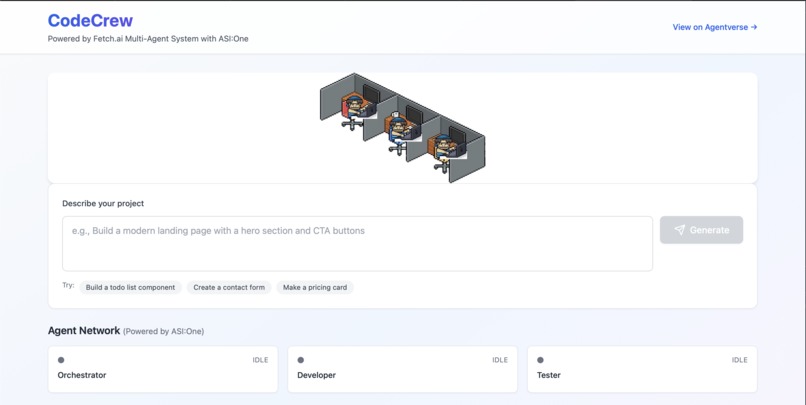
Task: Click the (Powered by ASI:One) caption
Action: pyautogui.click(x=163, y=332)
